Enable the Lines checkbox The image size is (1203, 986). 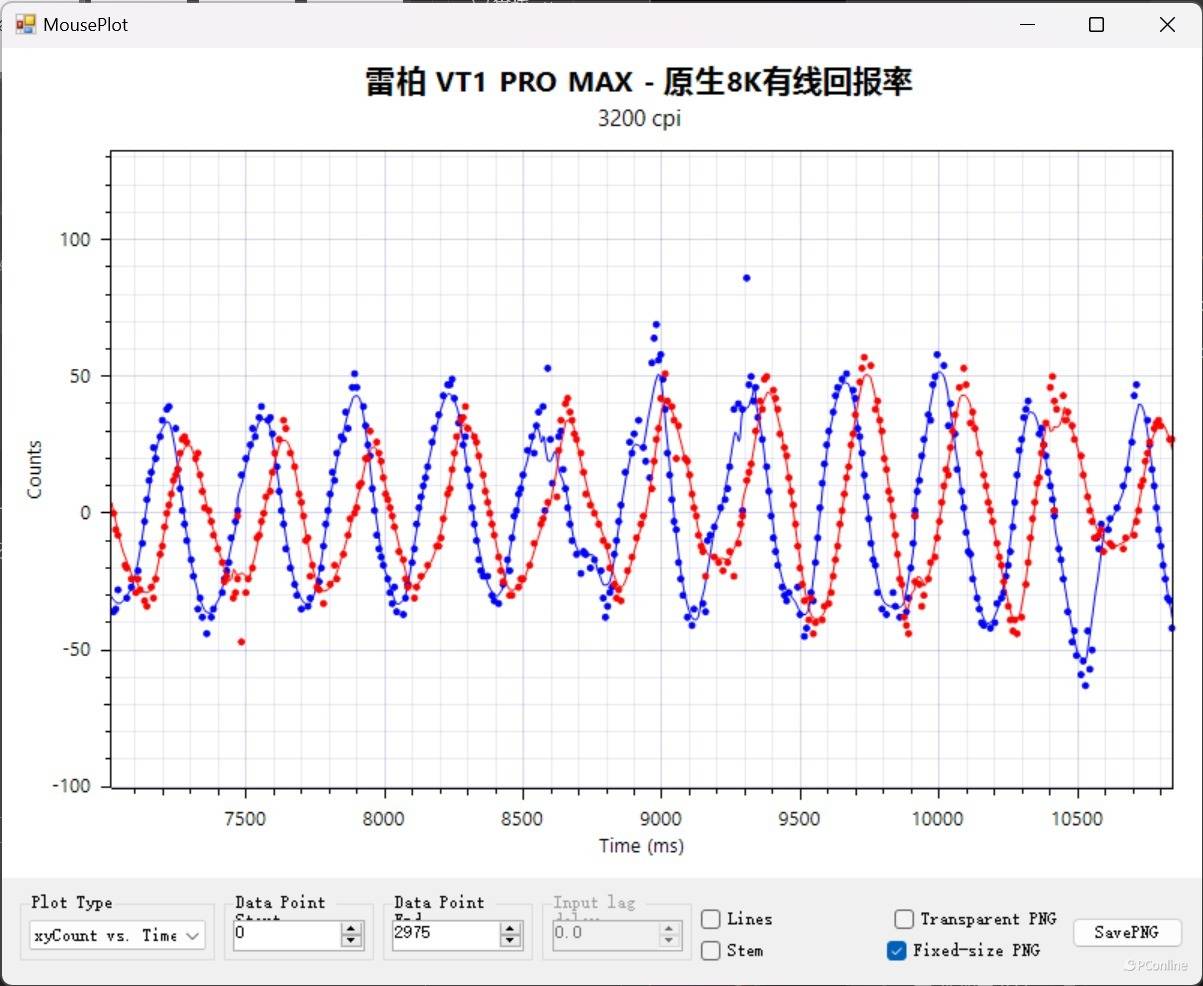pyautogui.click(x=711, y=919)
